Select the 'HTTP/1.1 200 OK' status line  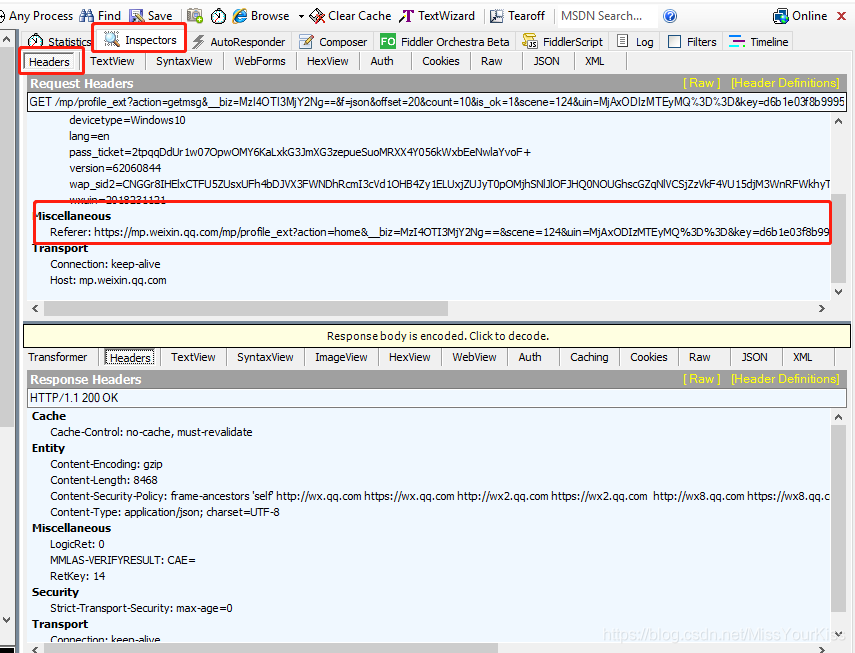pyautogui.click(x=437, y=398)
